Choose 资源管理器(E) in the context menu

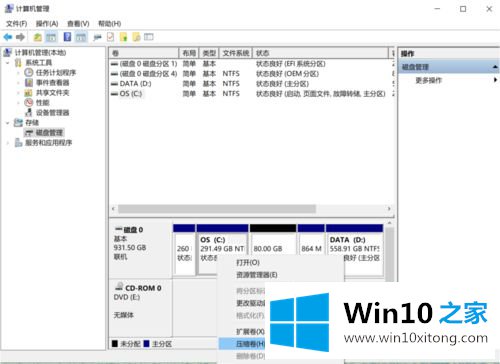coord(257,275)
